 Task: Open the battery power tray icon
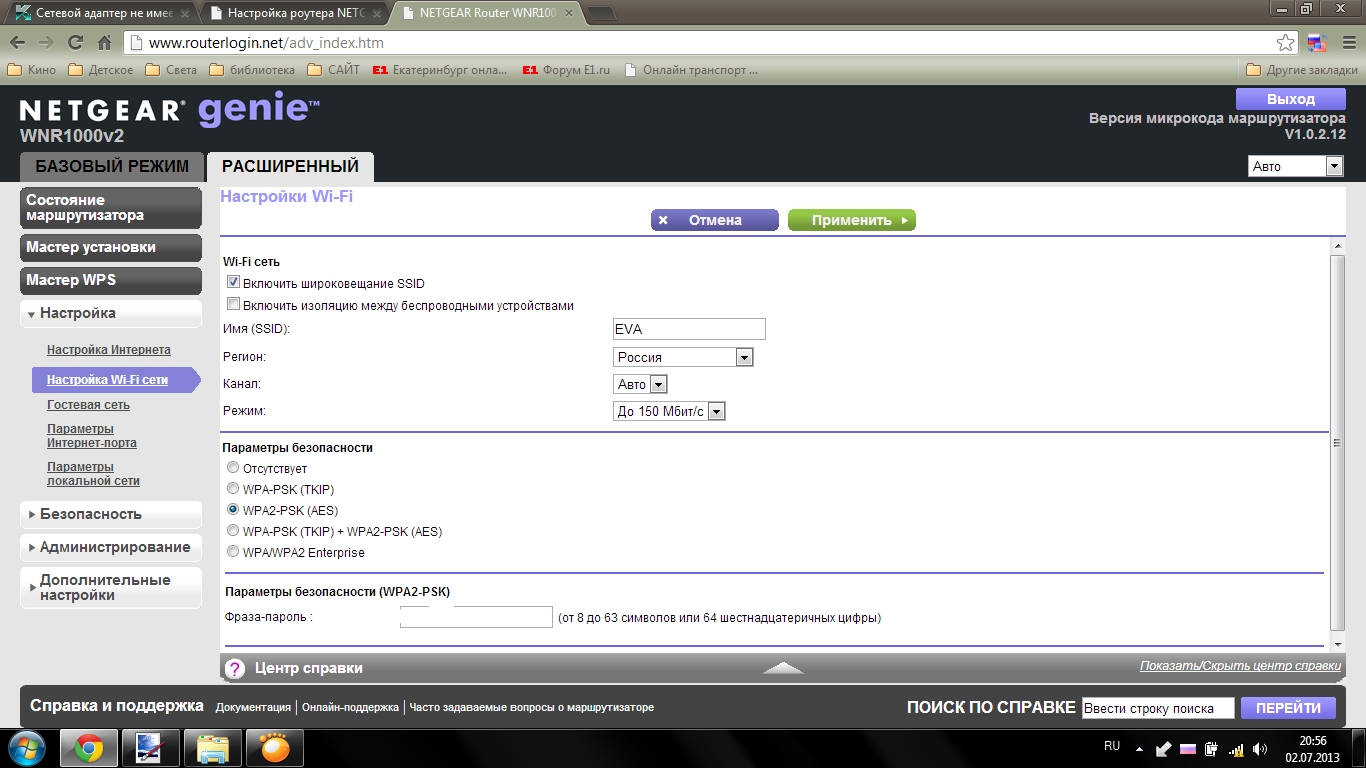[x=1212, y=748]
